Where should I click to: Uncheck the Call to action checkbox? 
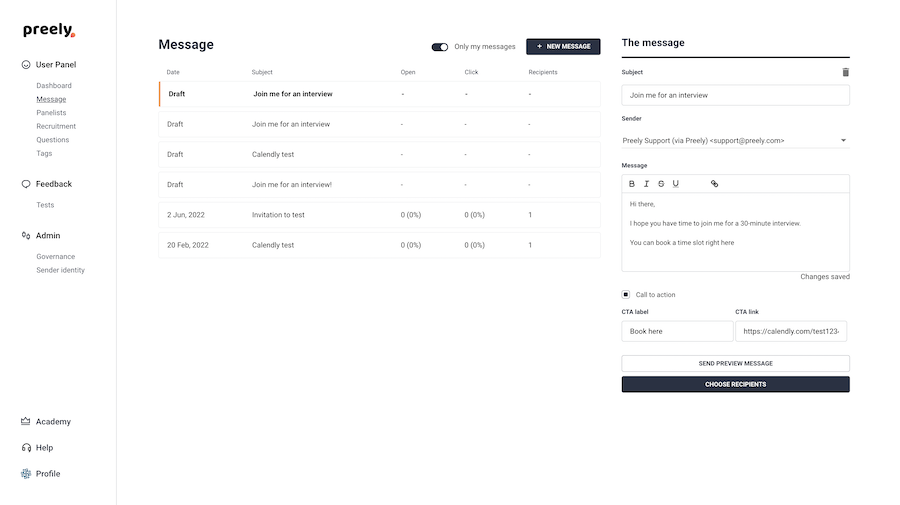(x=626, y=294)
